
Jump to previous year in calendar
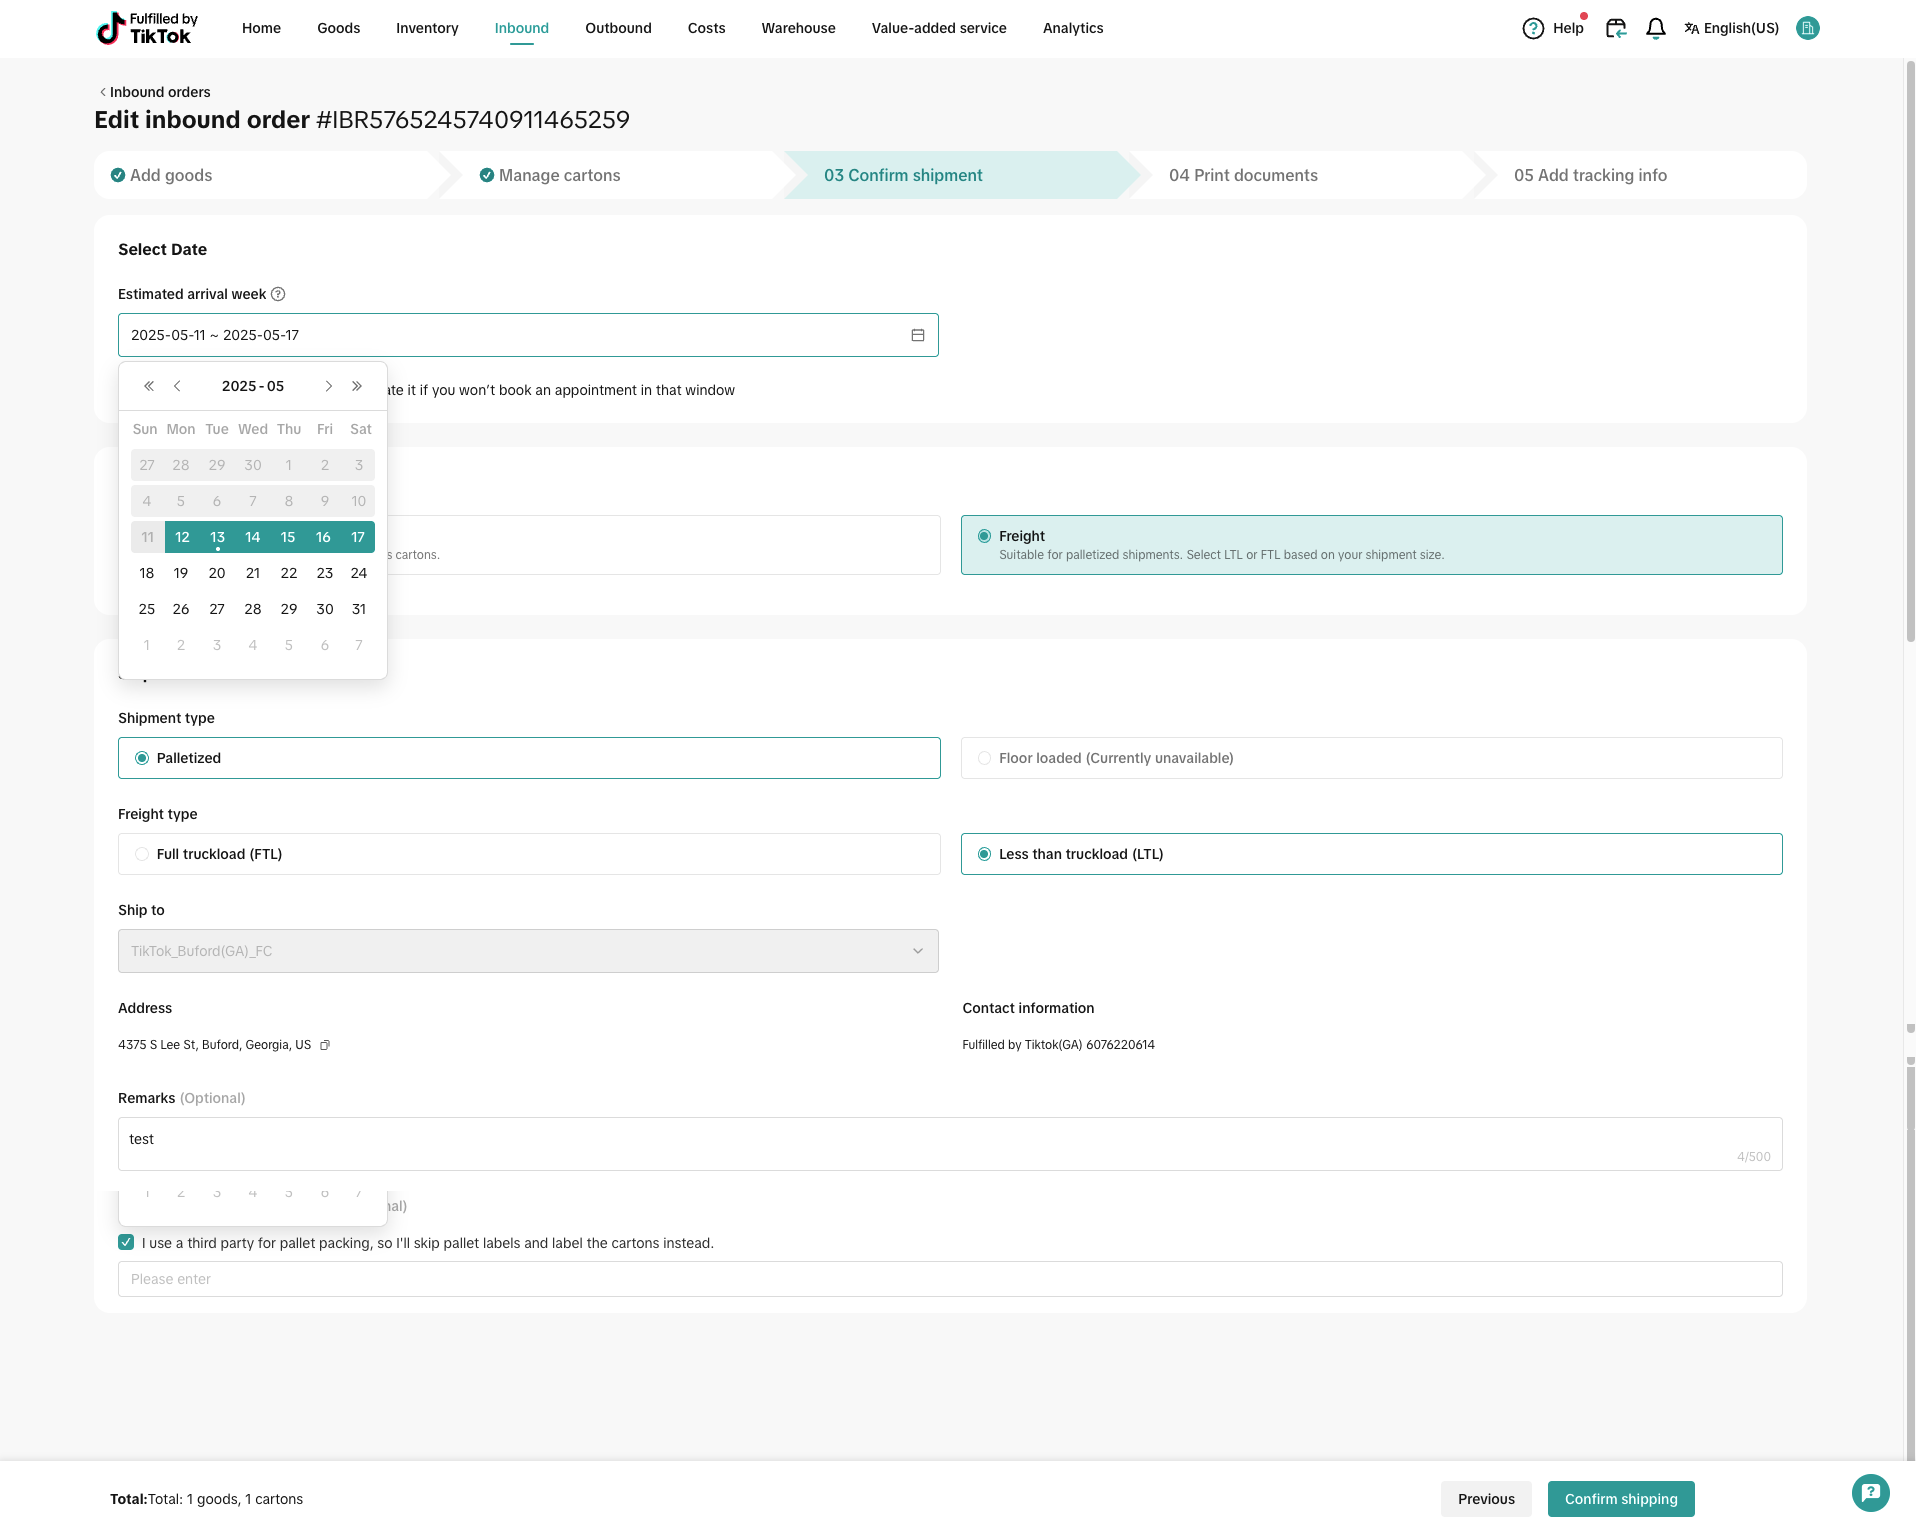click(149, 386)
